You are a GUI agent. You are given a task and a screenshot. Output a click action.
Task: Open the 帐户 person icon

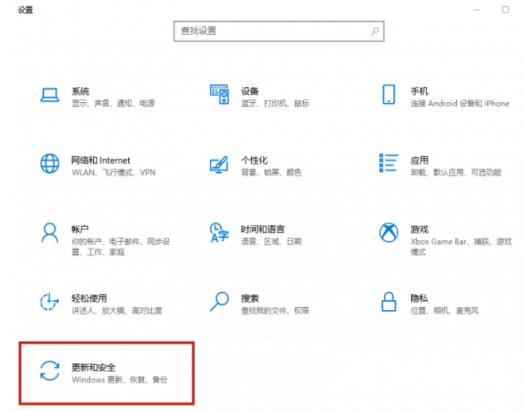coord(50,233)
